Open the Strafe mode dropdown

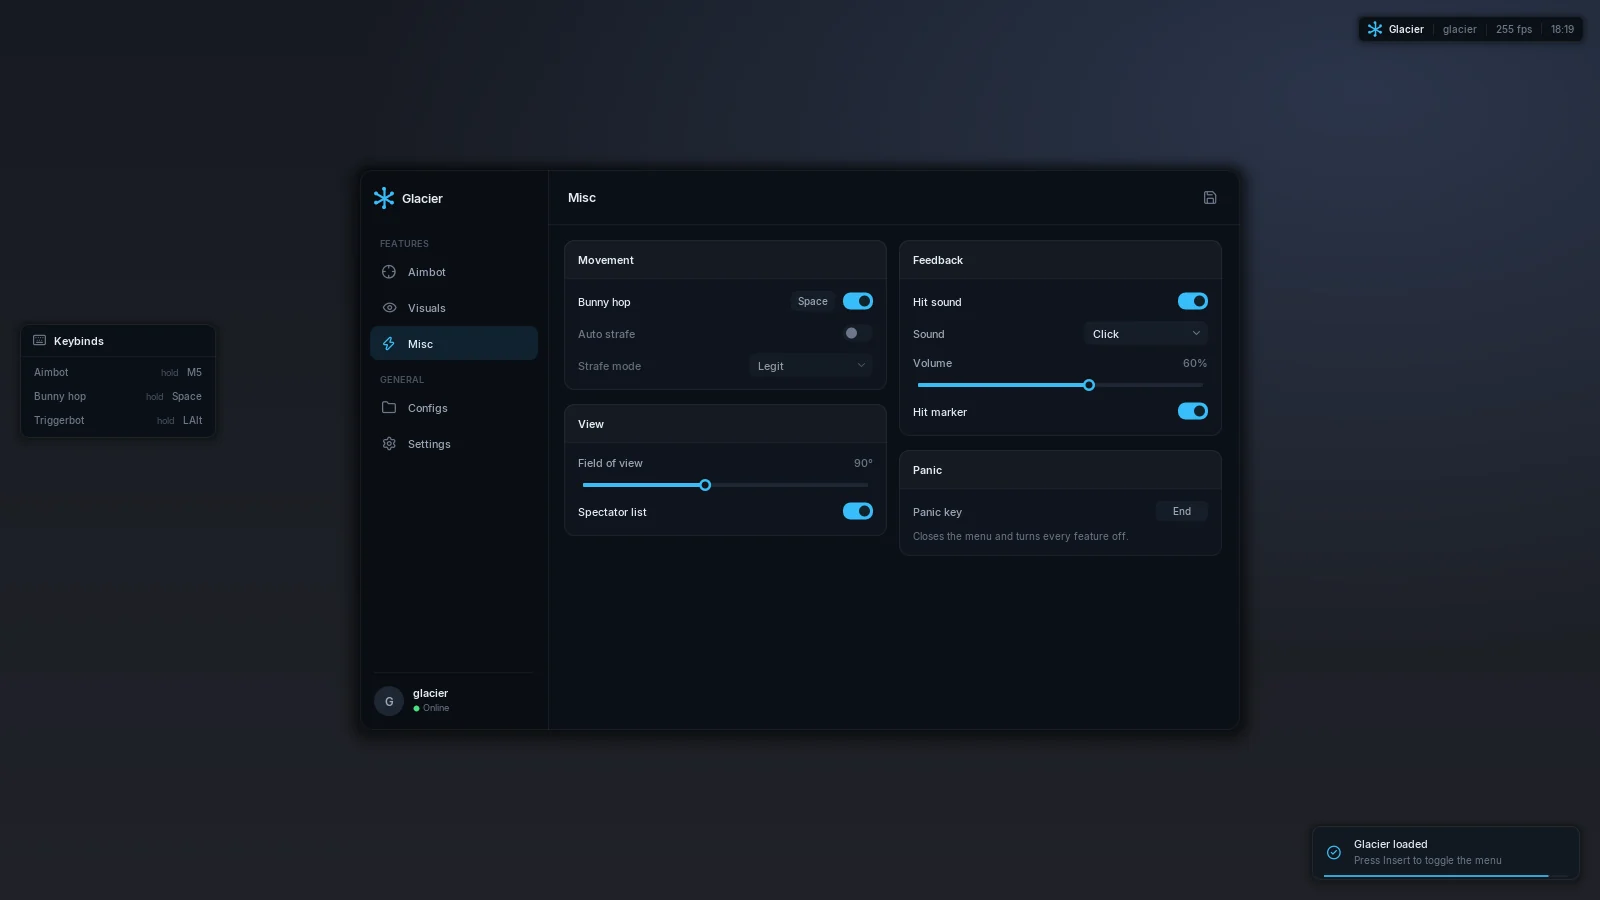811,366
